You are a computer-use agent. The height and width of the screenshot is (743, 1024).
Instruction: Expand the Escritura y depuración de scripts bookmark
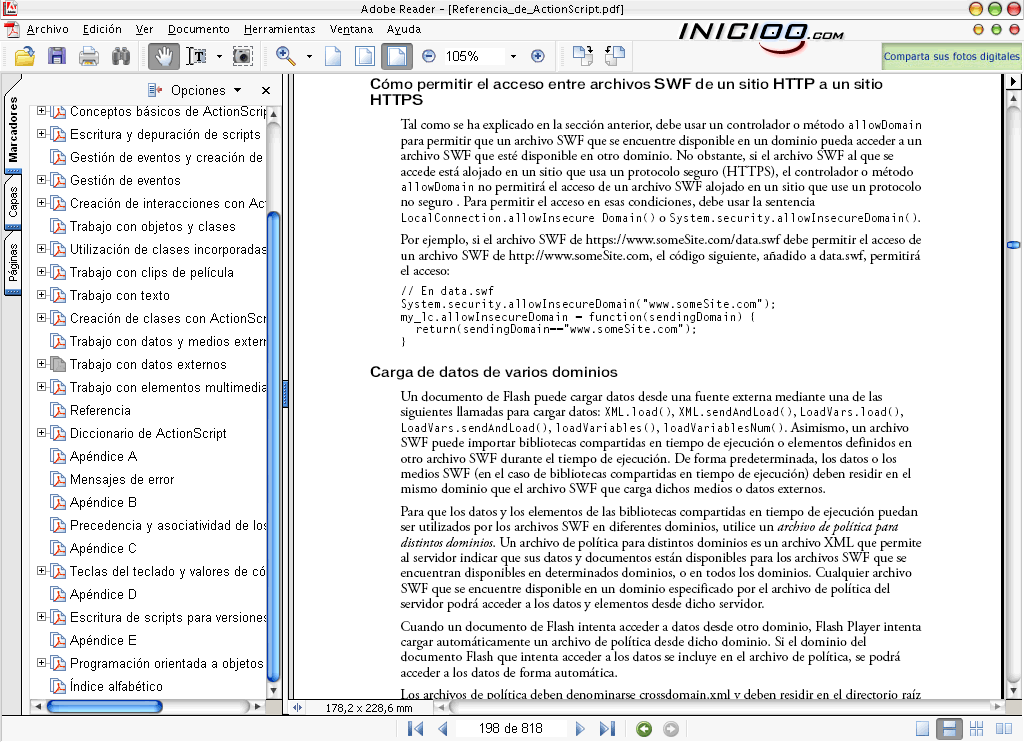pos(41,134)
